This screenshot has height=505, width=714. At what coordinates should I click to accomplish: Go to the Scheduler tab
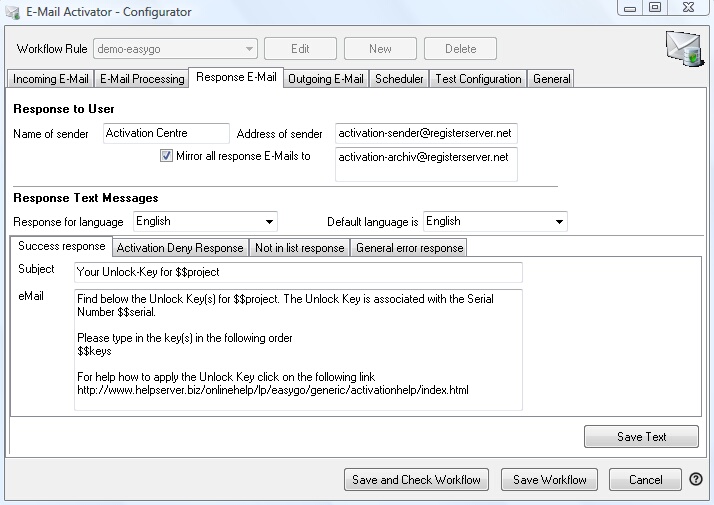(x=399, y=79)
